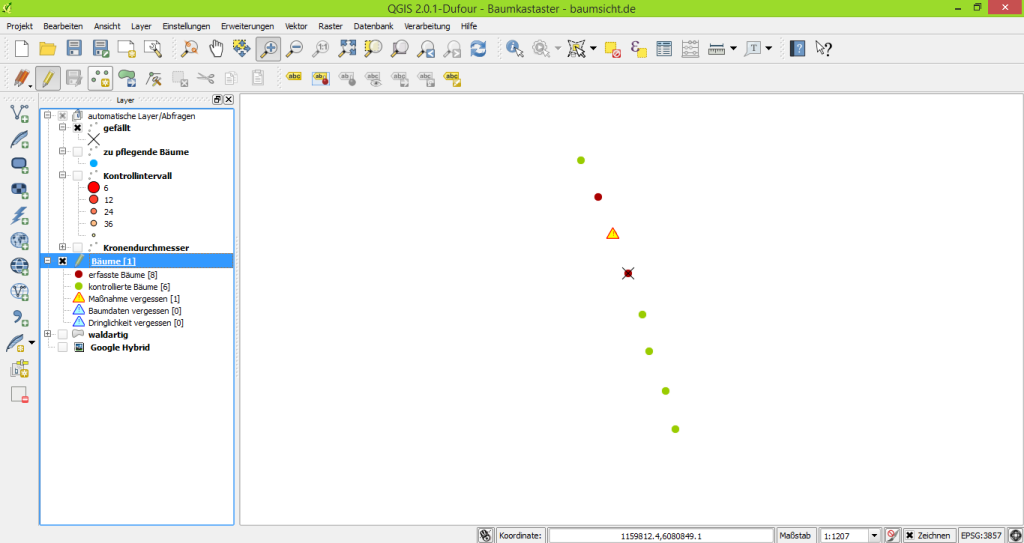Expand the Kronendurchmesser layer
This screenshot has height=543, width=1024.
(x=63, y=247)
